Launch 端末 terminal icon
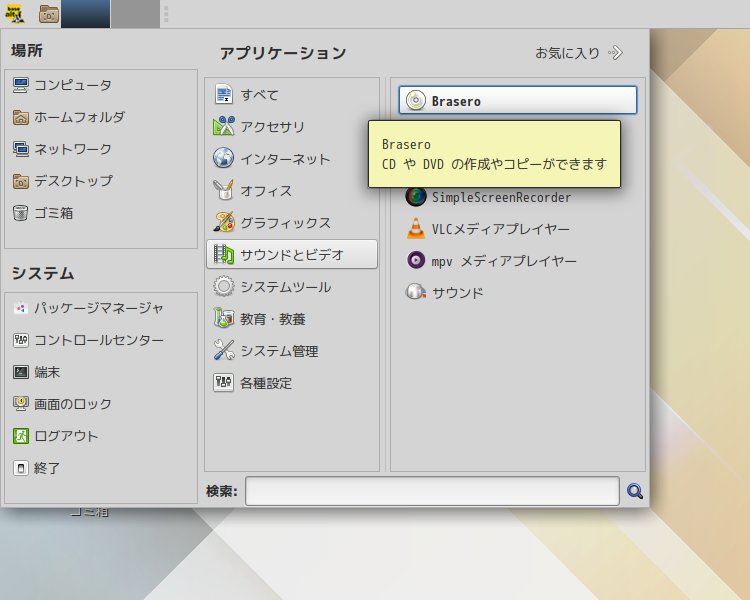The image size is (750, 600). coord(21,372)
